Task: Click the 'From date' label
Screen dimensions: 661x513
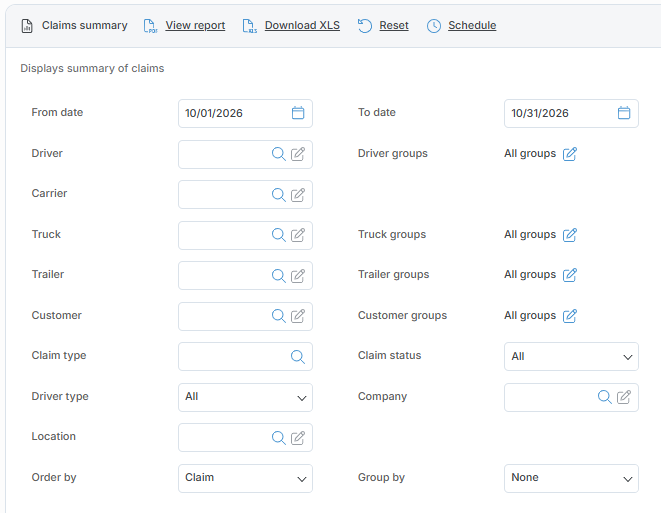Action: pyautogui.click(x=57, y=112)
